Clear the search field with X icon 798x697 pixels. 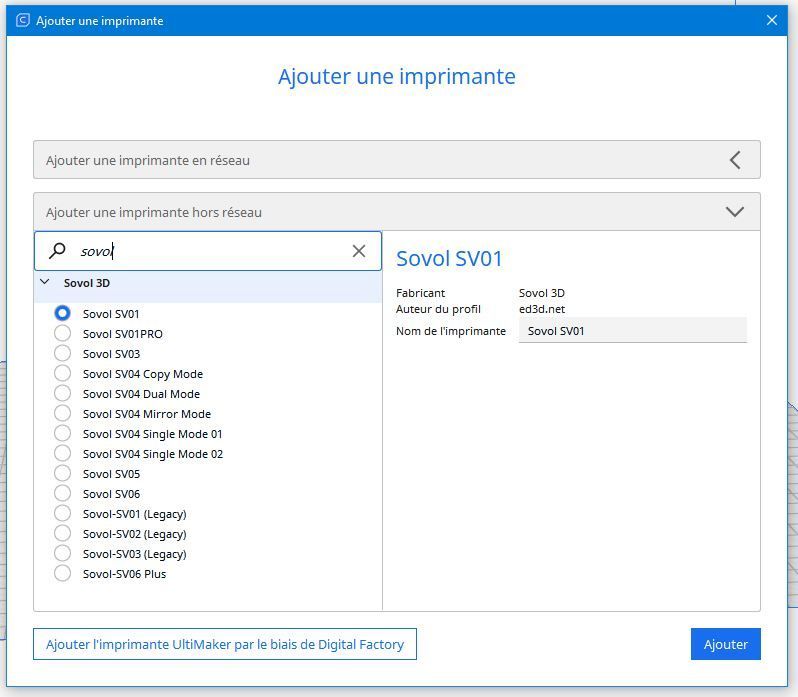tap(359, 251)
